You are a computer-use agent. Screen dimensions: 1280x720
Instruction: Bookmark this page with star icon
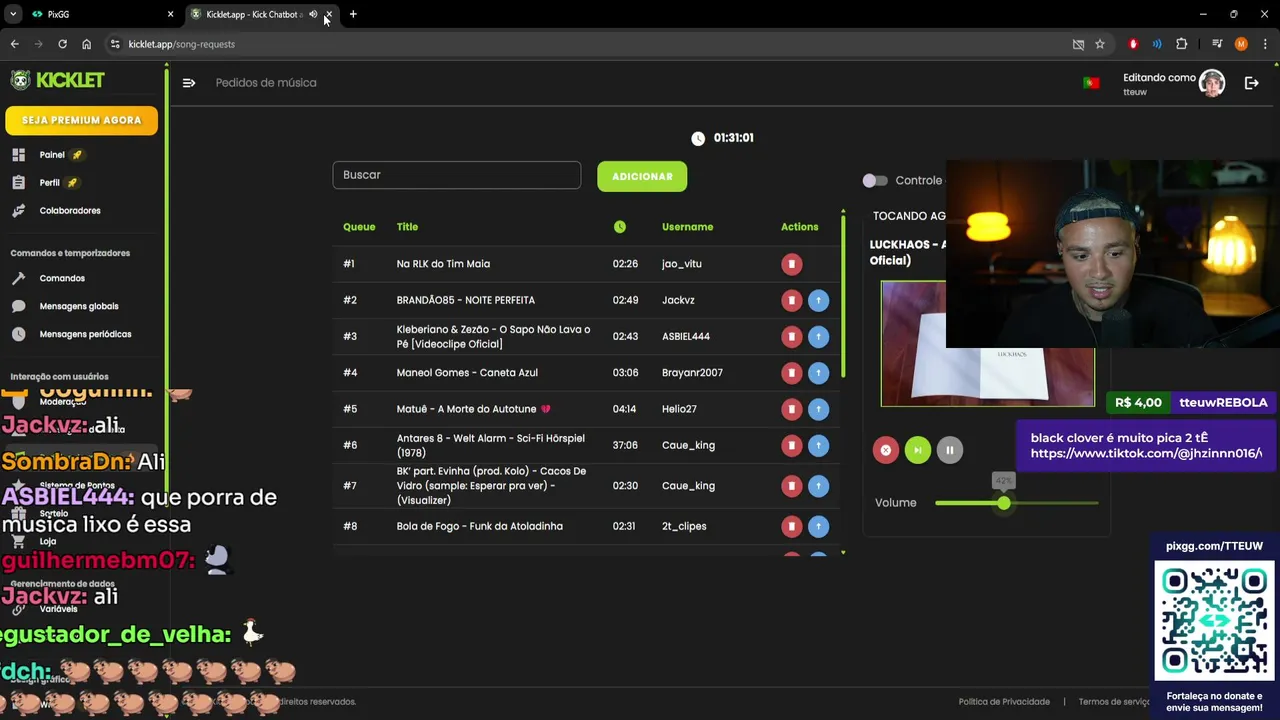click(x=1100, y=44)
